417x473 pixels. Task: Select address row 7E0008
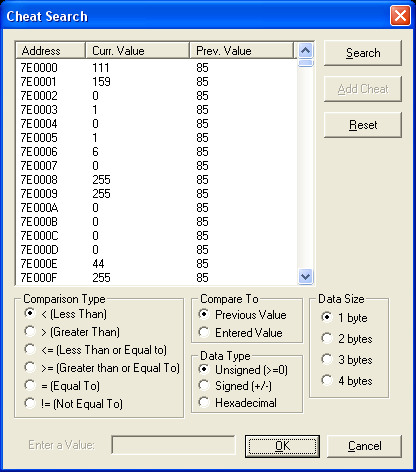pyautogui.click(x=156, y=180)
